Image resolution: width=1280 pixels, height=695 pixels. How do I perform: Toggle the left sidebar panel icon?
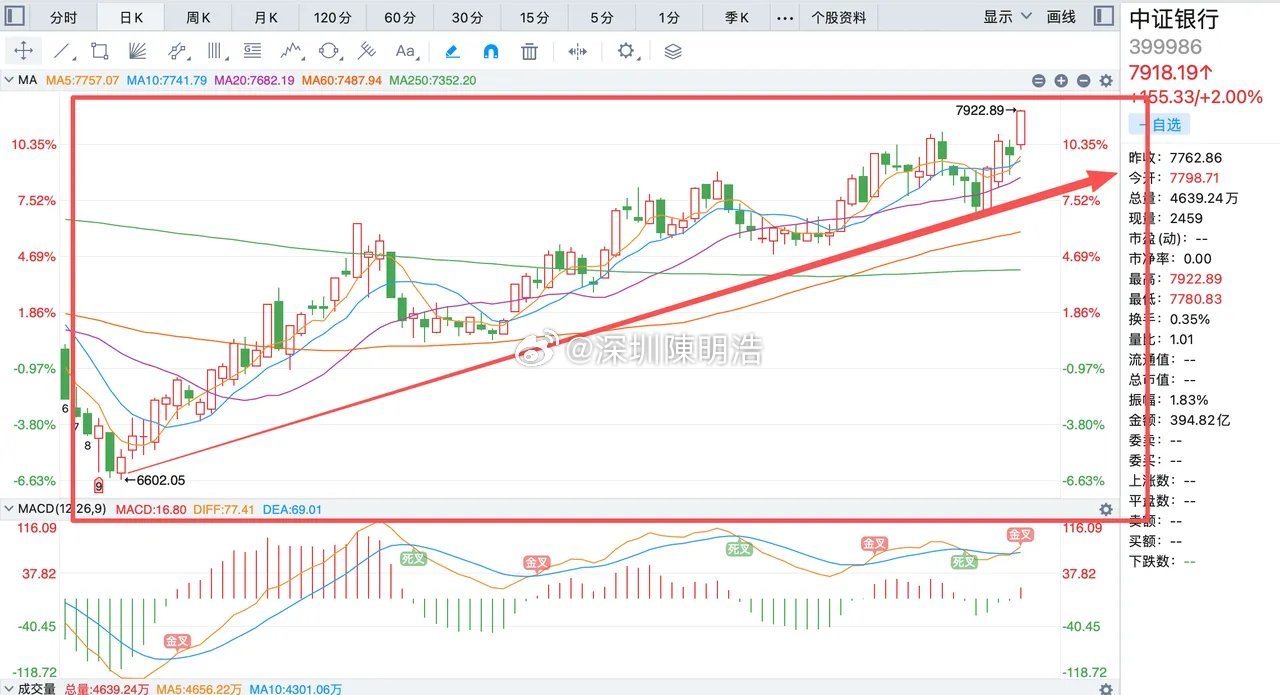12,17
